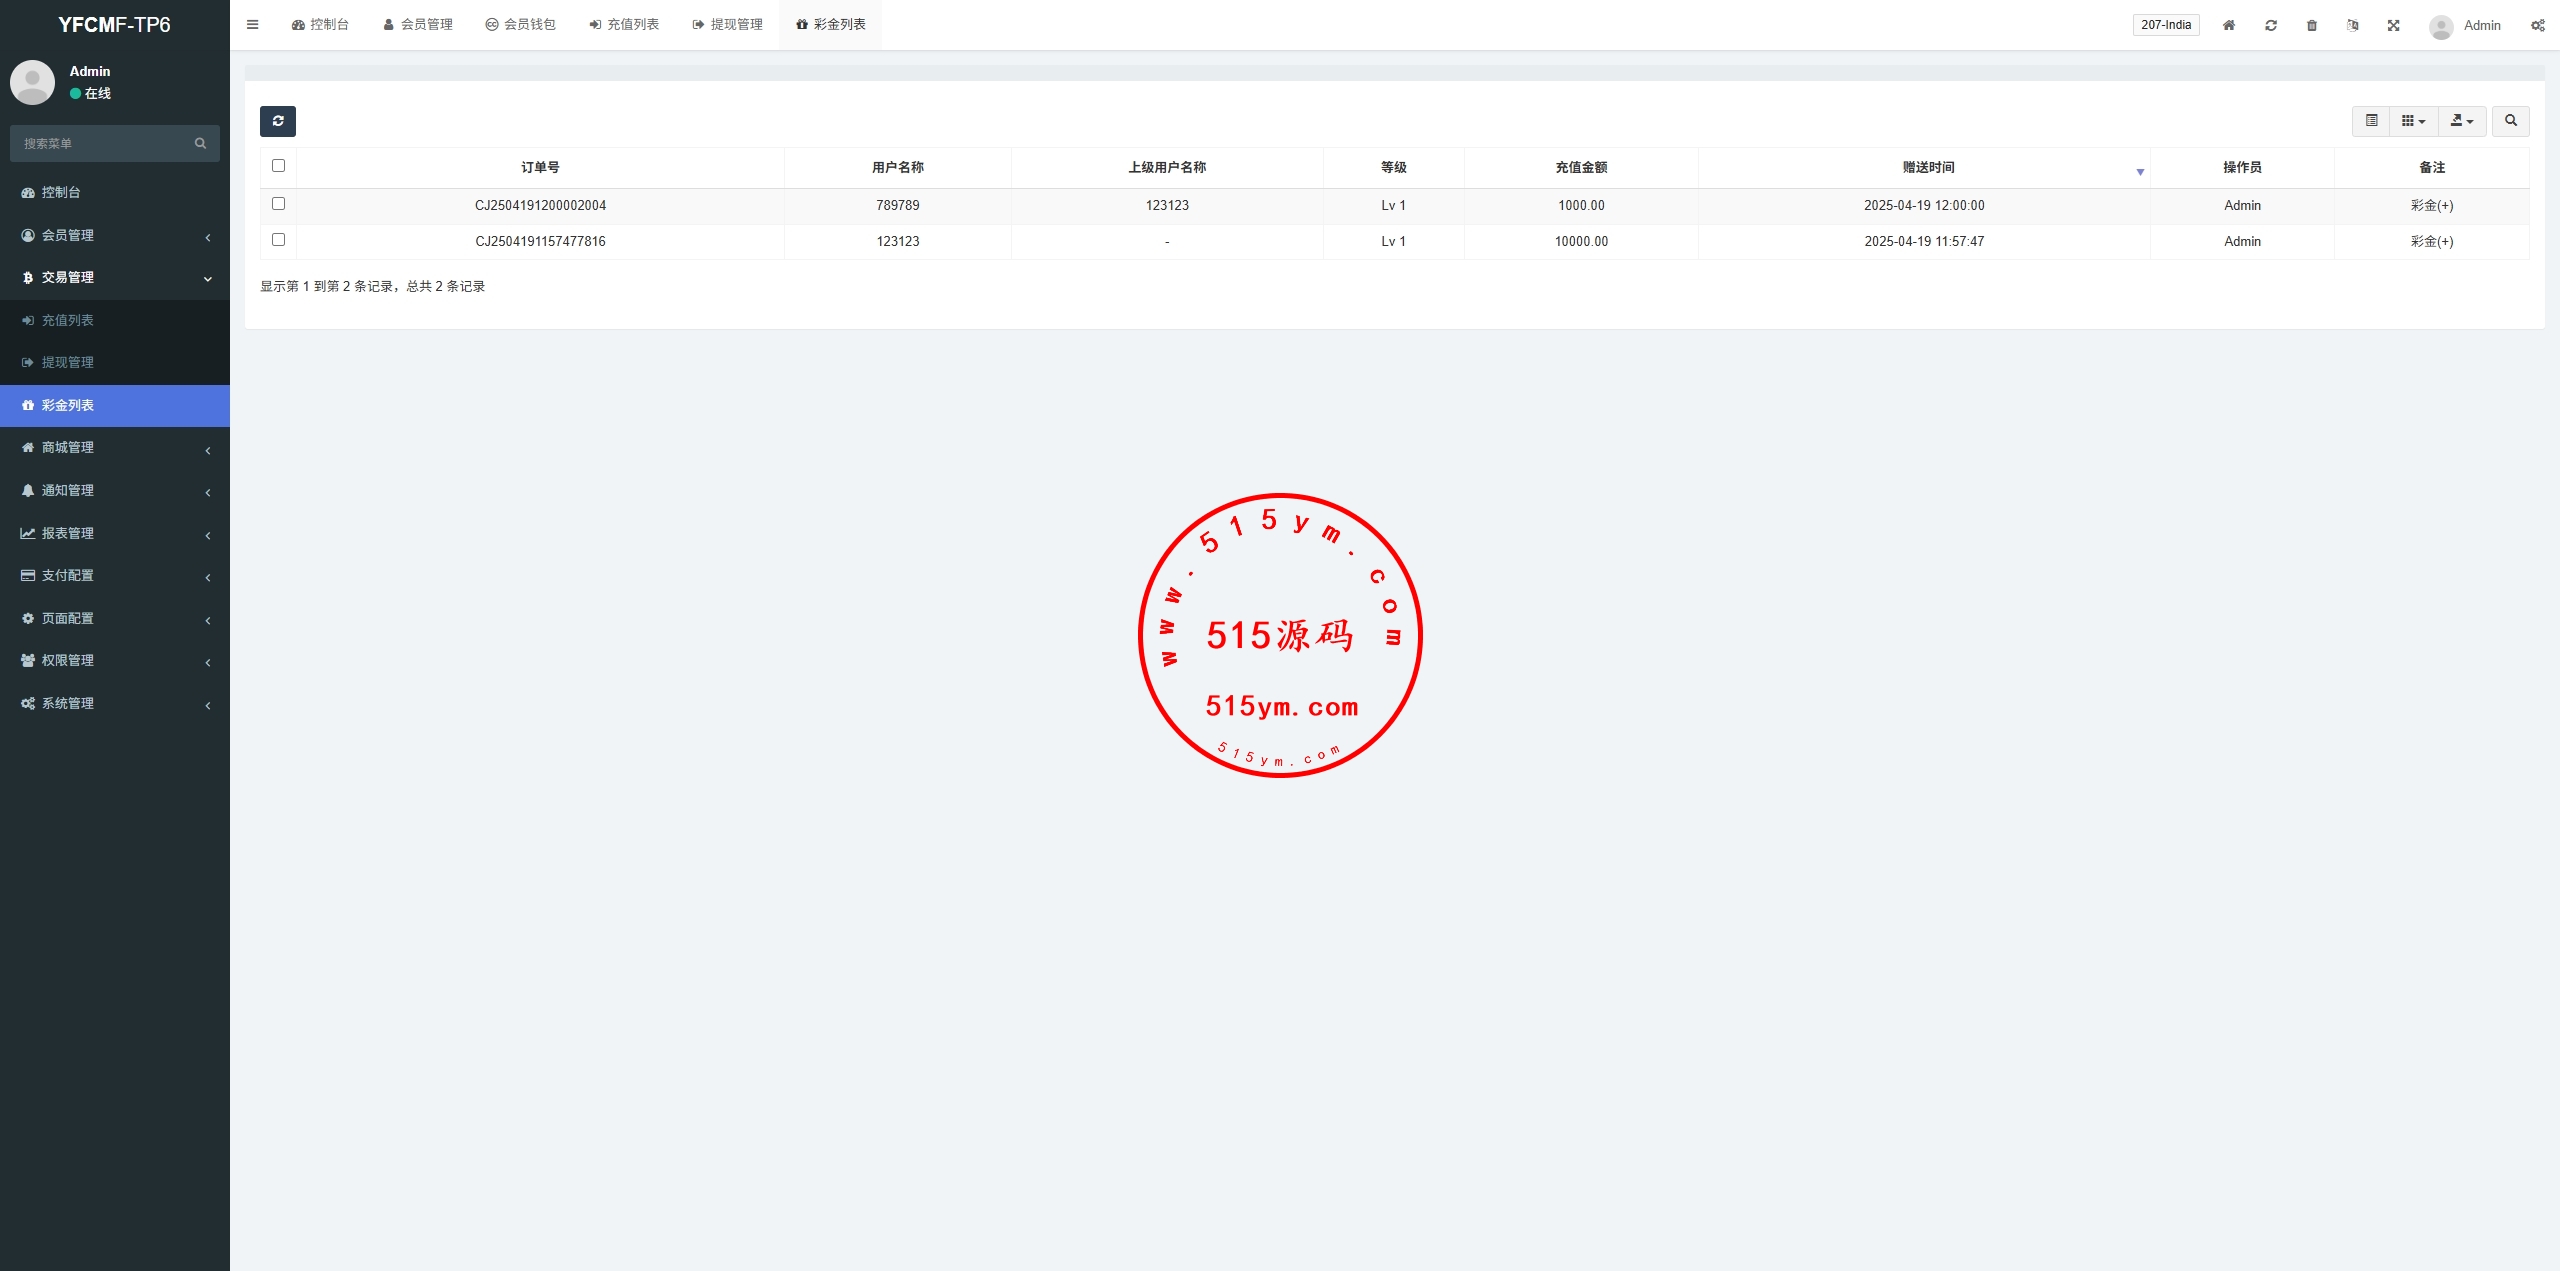Check the row for order CJ2504191157477816
This screenshot has height=1271, width=2560.
coord(279,240)
